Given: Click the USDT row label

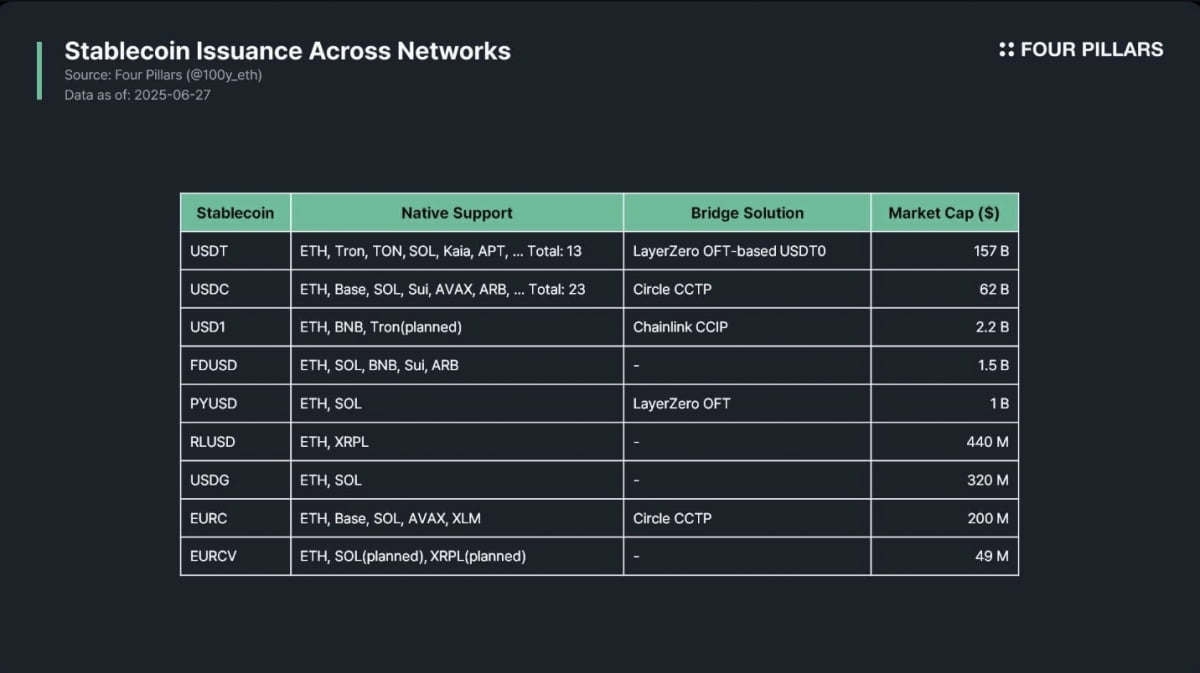Looking at the screenshot, I should [209, 251].
